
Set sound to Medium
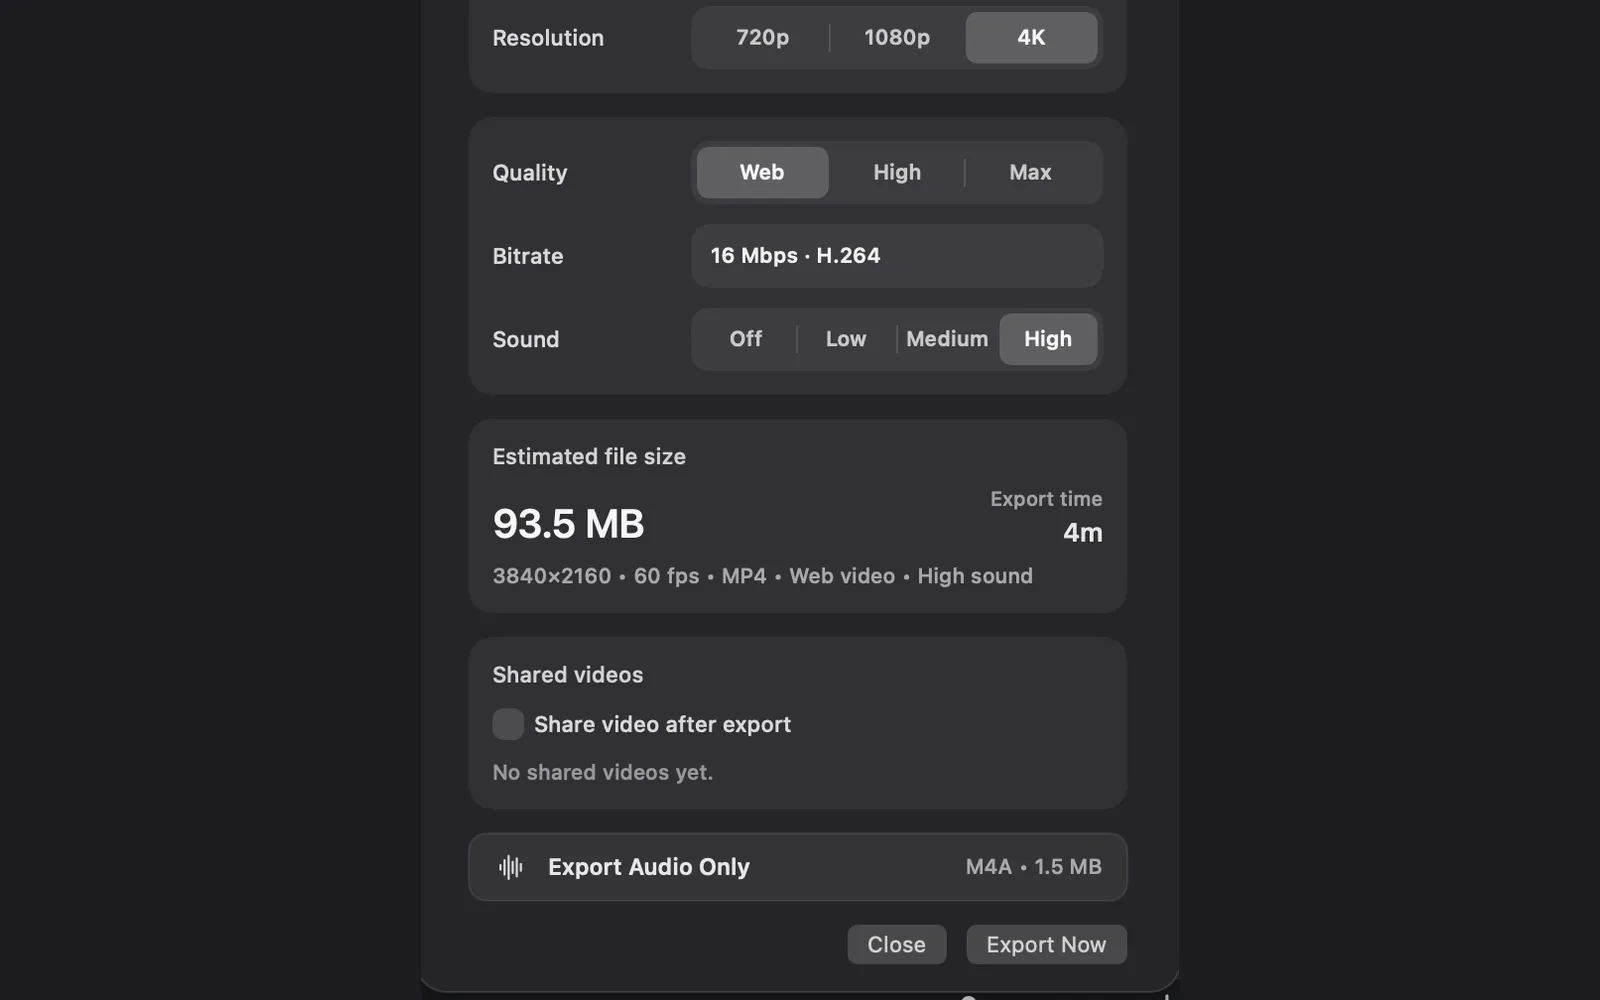947,339
